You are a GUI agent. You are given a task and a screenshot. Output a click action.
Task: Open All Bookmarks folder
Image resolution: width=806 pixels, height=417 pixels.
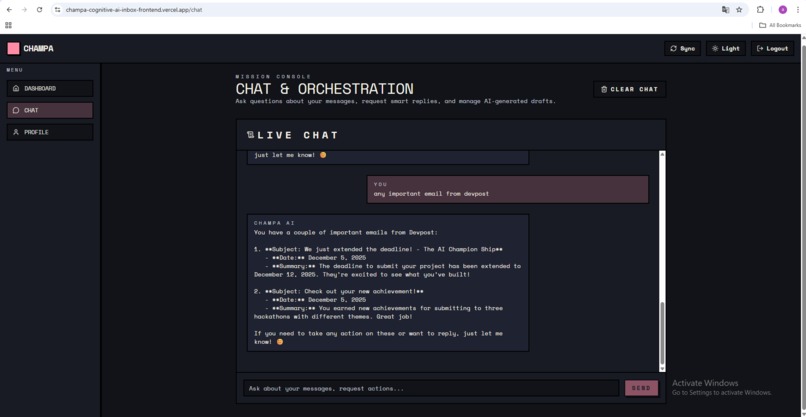click(x=780, y=25)
